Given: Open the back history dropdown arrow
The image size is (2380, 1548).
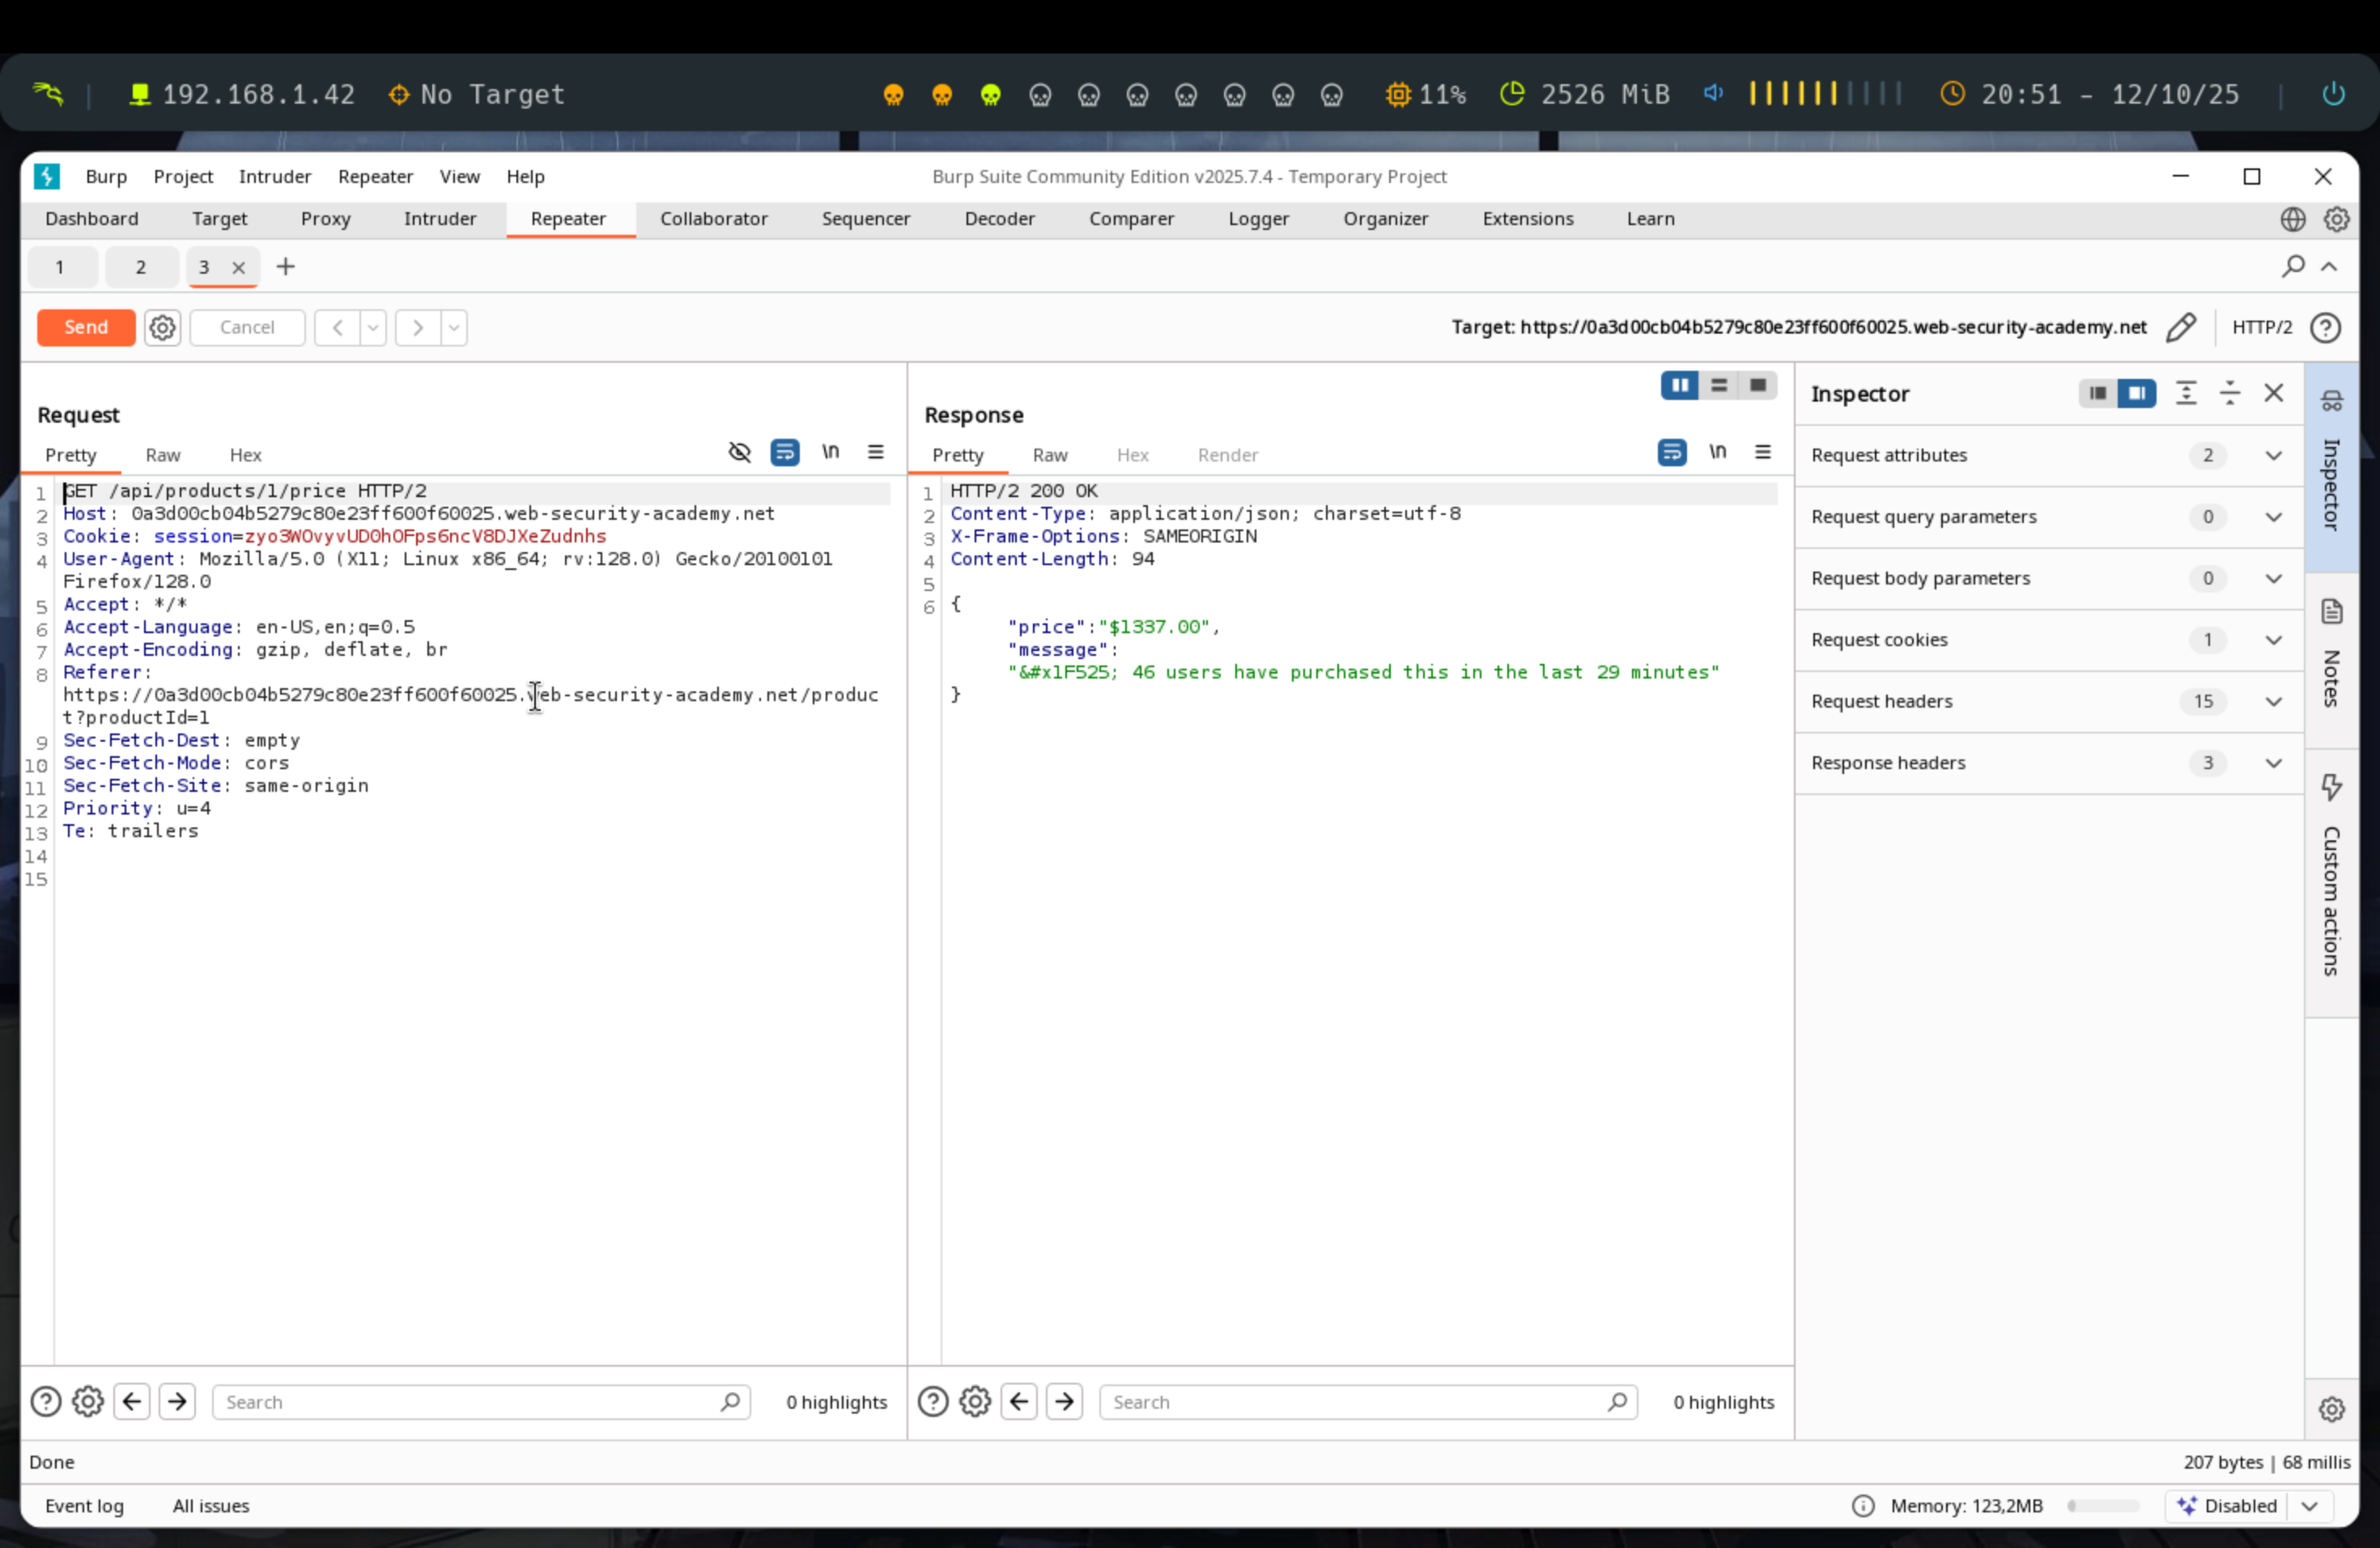Looking at the screenshot, I should (373, 327).
